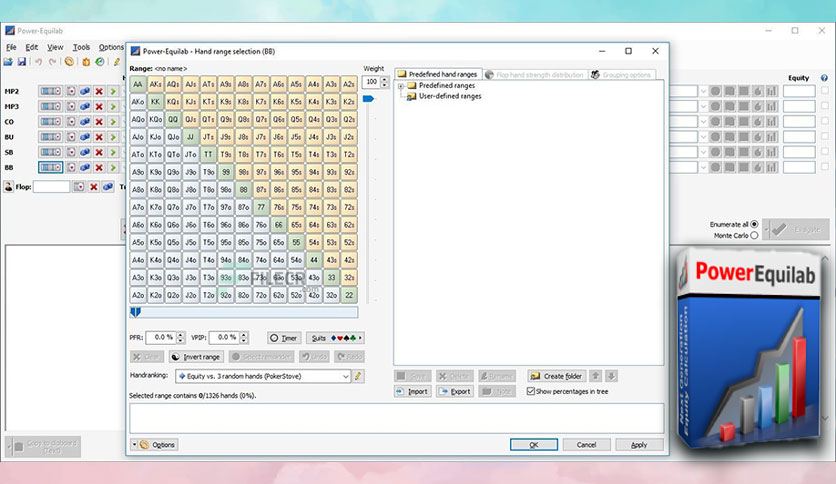836x484 pixels.
Task: Click the Cancel button
Action: click(x=586, y=445)
